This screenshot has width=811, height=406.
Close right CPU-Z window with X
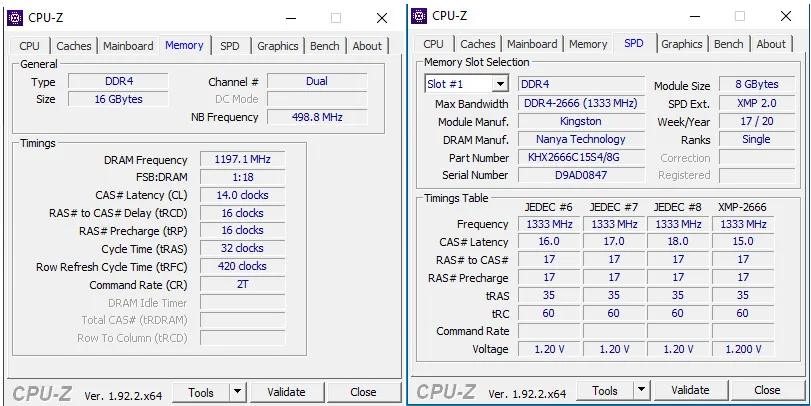[x=786, y=16]
